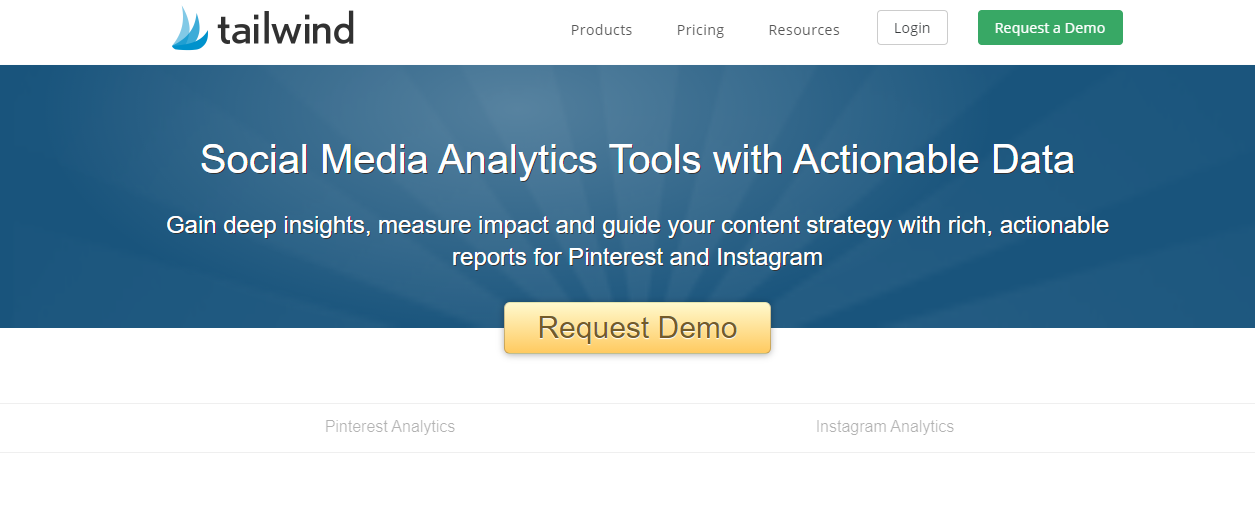Click the word "Instagram" in the hero subheading
Viewport: 1255px width, 517px height.
769,257
